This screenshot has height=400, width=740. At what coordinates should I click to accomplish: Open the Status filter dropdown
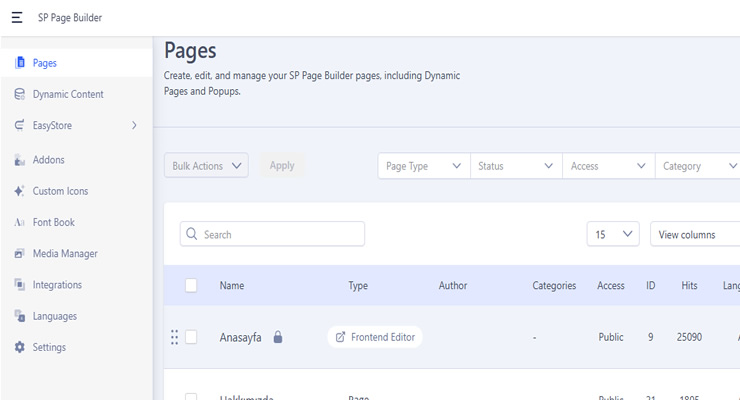click(516, 166)
